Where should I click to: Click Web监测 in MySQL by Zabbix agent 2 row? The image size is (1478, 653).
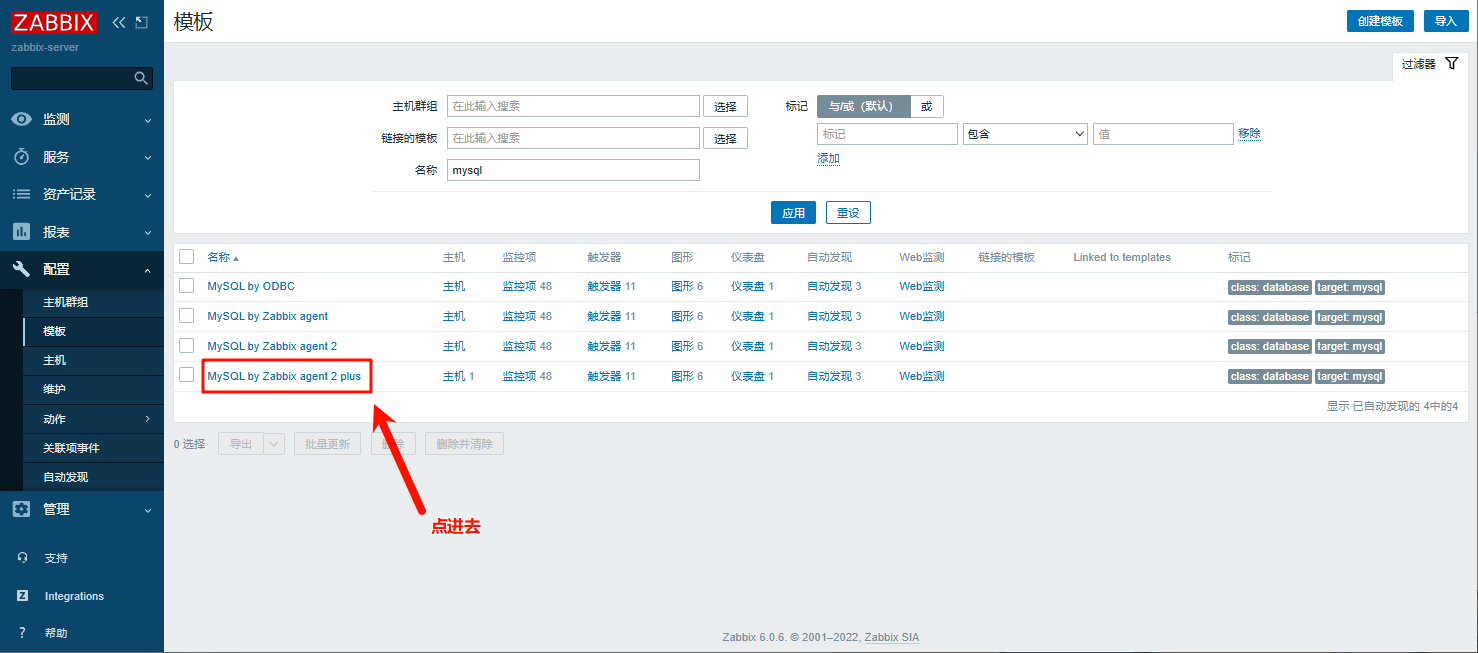pos(921,346)
